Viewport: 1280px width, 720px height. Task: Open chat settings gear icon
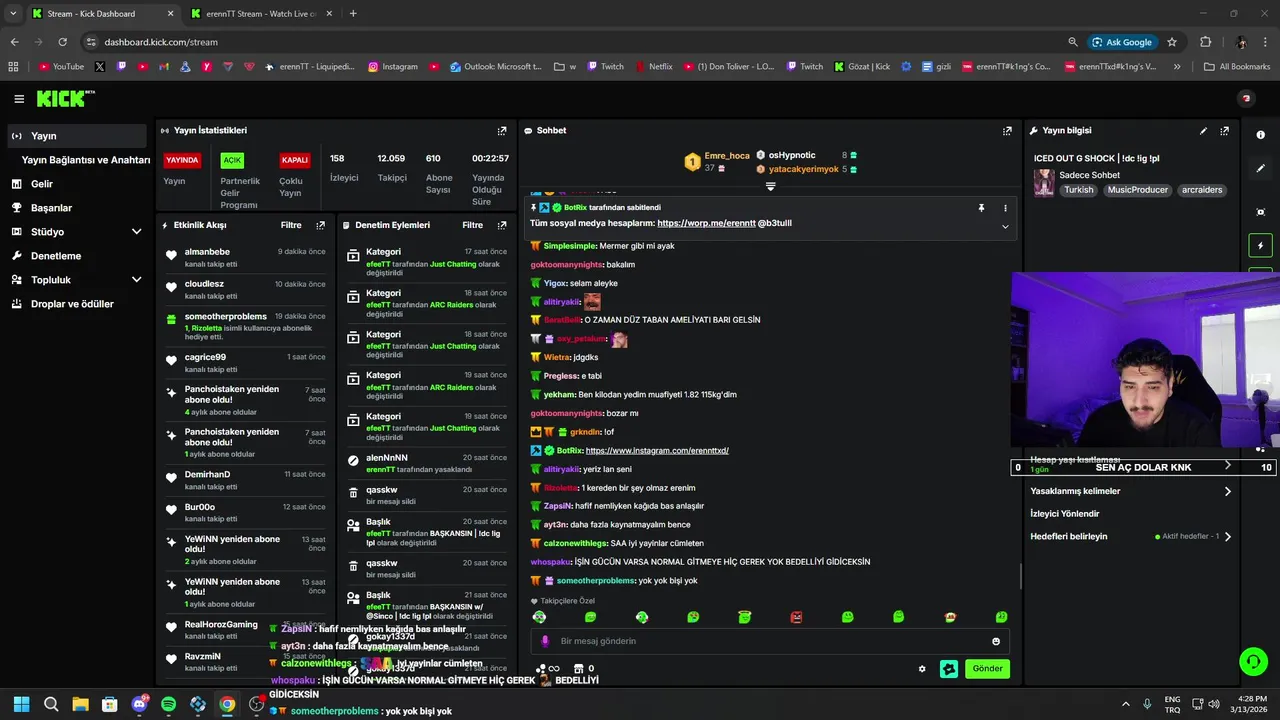coord(922,669)
